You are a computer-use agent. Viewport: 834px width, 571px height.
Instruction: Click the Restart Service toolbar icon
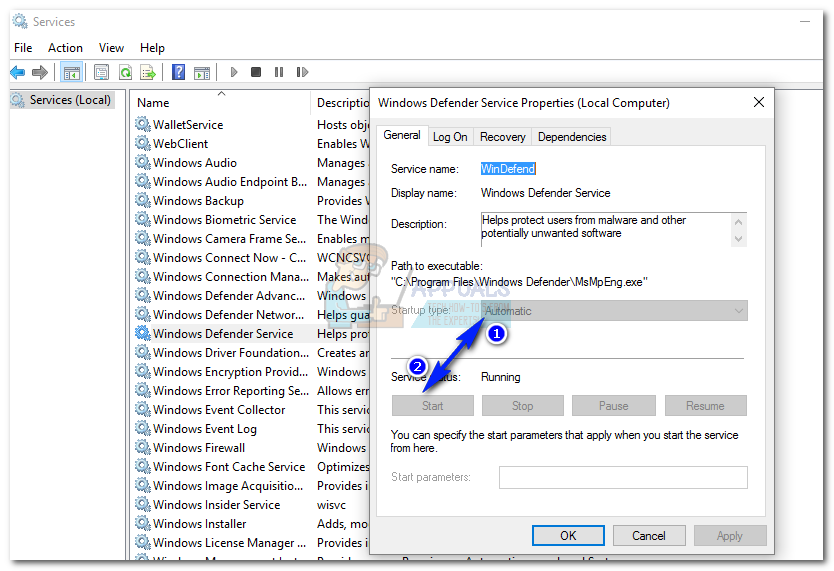click(302, 72)
